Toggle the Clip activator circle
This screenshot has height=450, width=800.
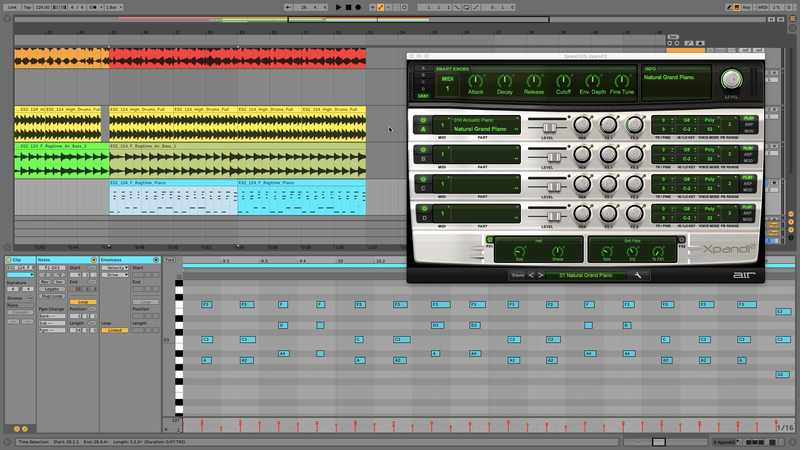[9, 260]
